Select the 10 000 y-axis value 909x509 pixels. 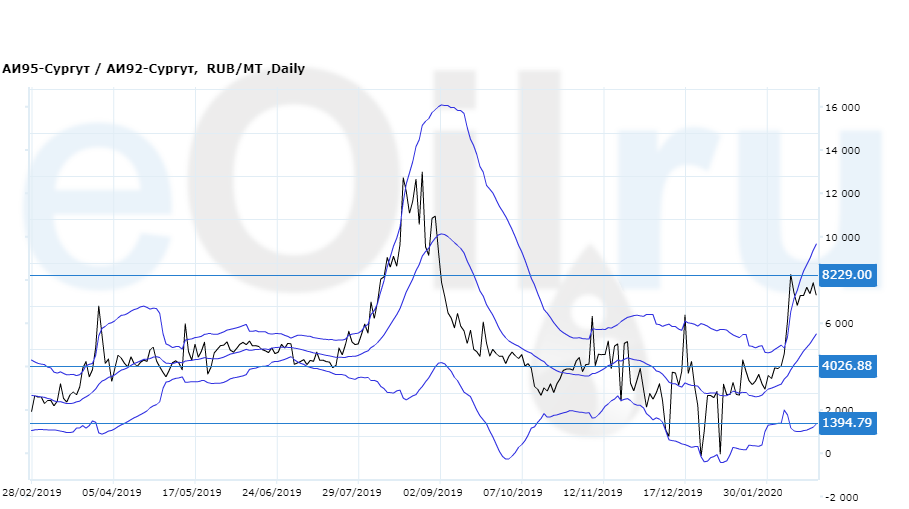[x=843, y=238]
